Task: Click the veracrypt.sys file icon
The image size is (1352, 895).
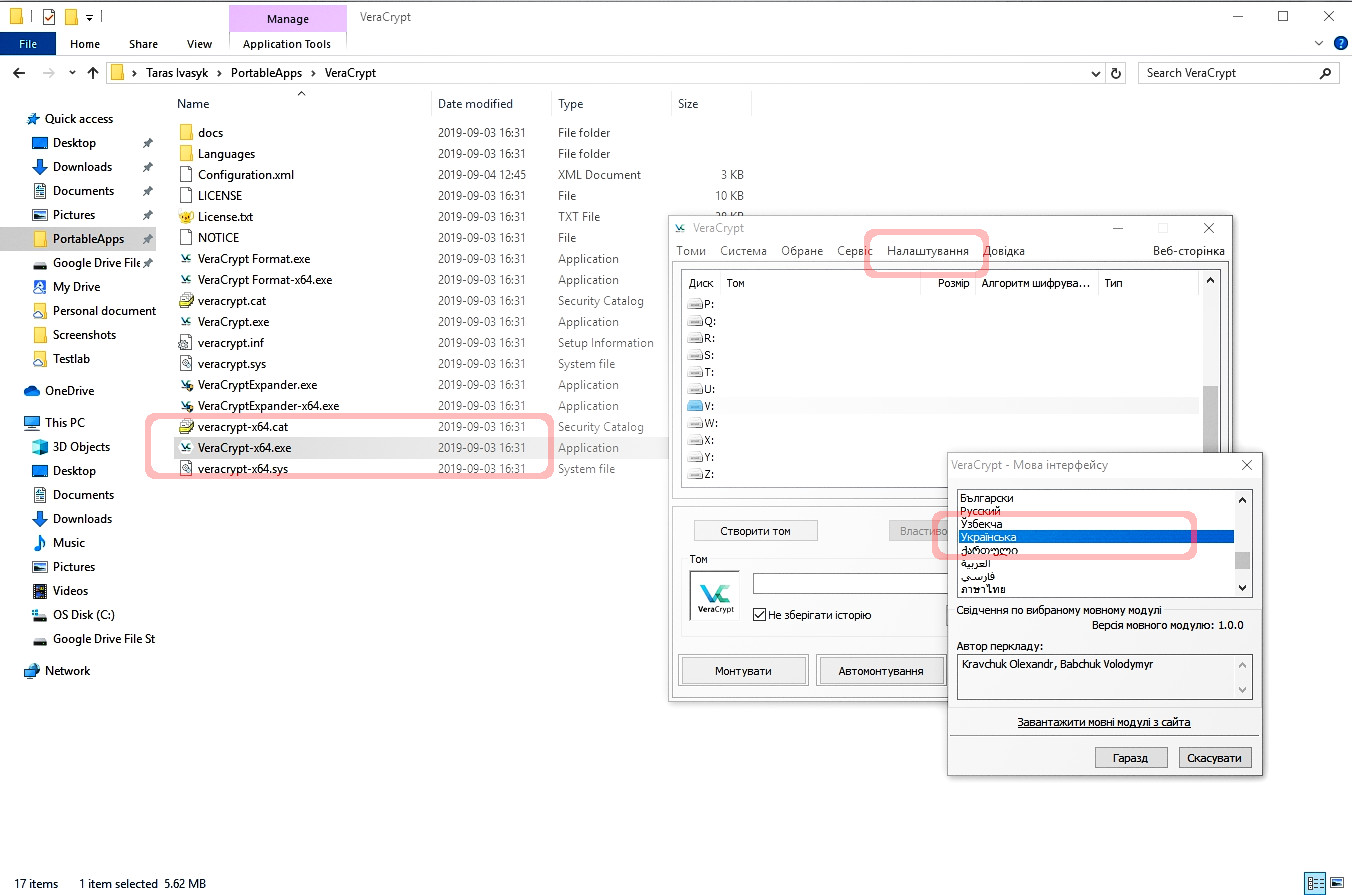Action: coord(186,363)
